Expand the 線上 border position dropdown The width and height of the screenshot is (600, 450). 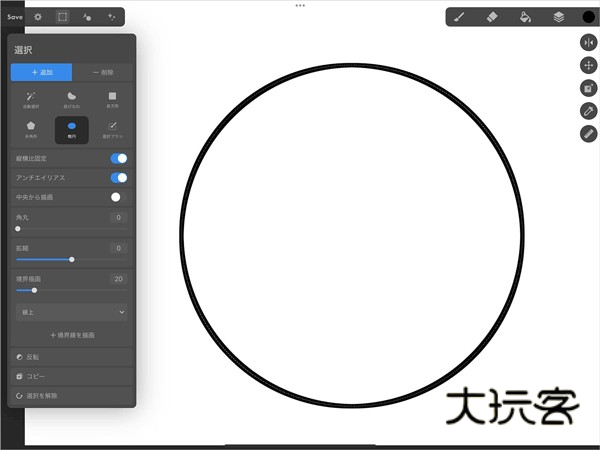pos(71,312)
